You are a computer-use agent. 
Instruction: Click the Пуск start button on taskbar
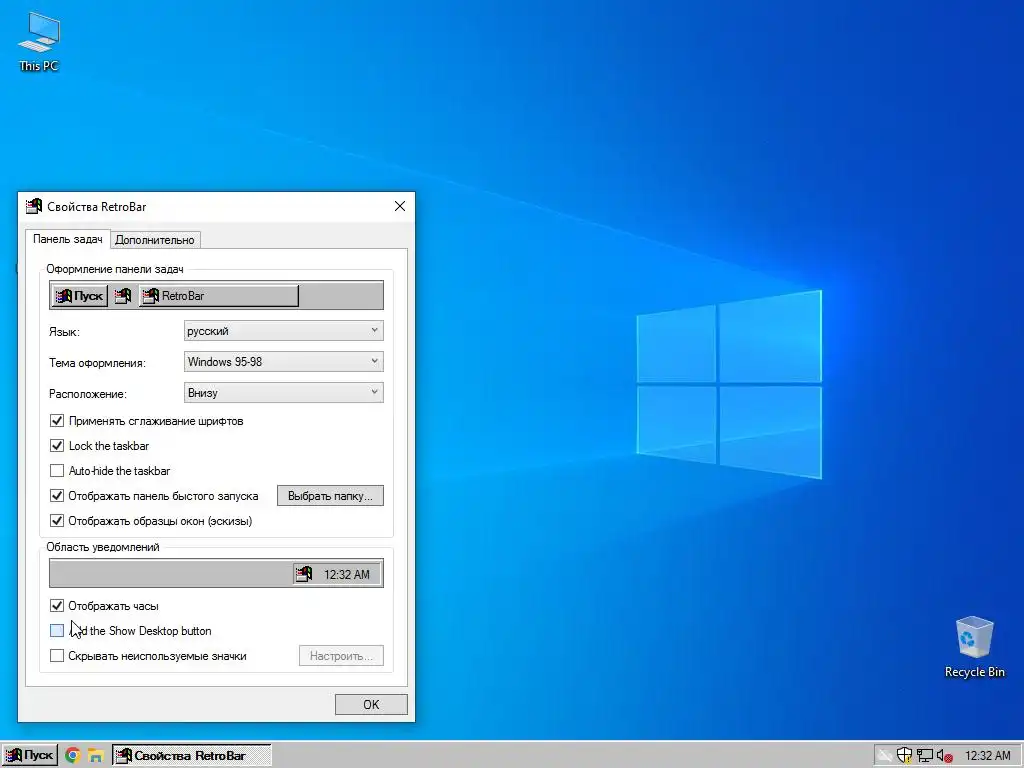30,756
